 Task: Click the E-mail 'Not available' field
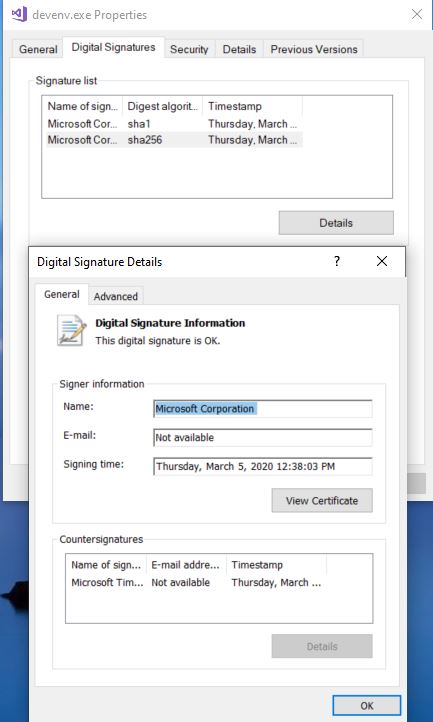[263, 437]
